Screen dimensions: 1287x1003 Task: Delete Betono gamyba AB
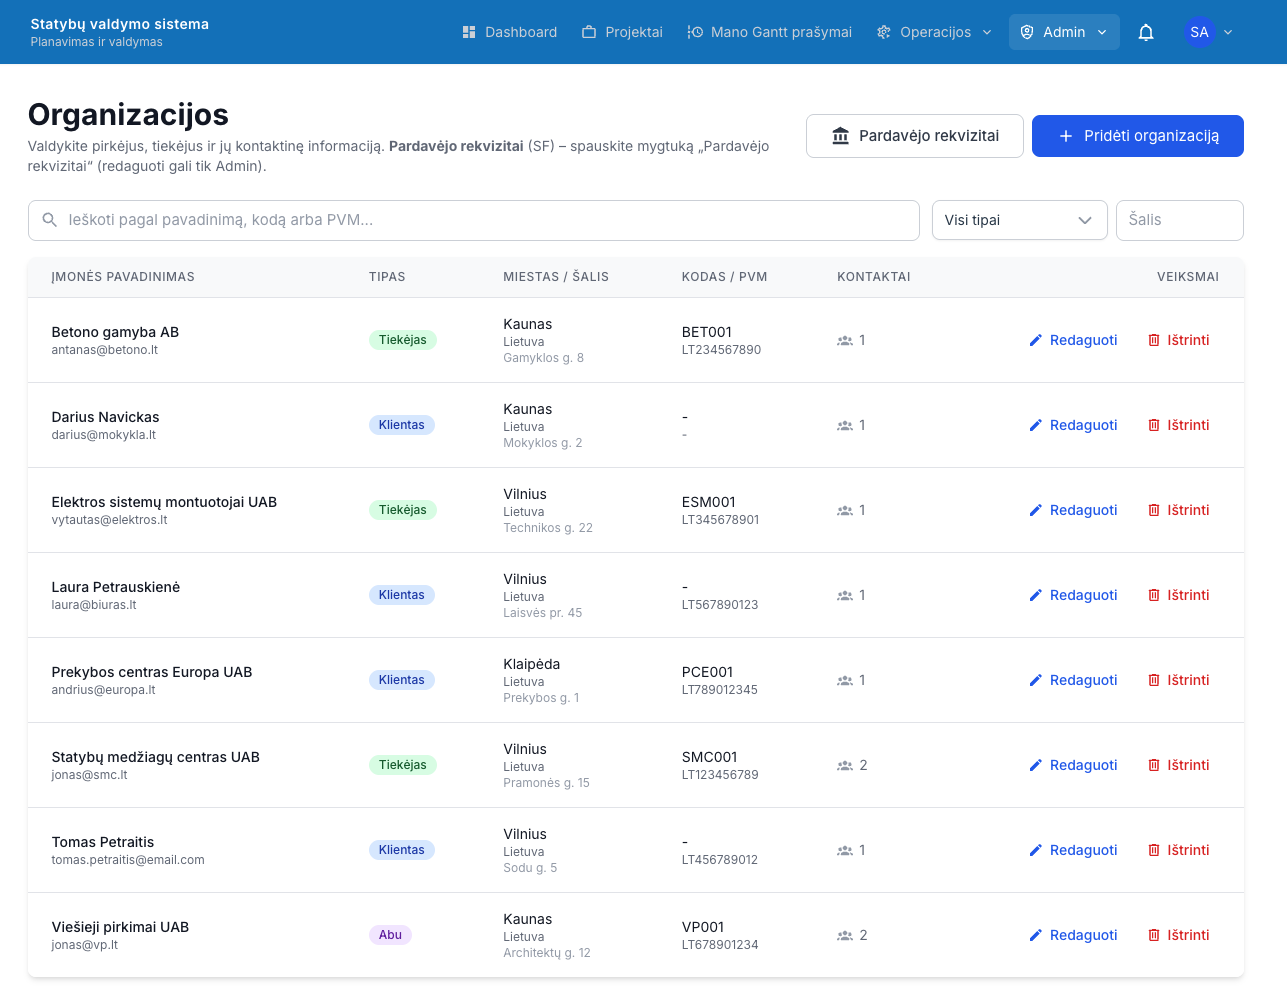[1179, 340]
